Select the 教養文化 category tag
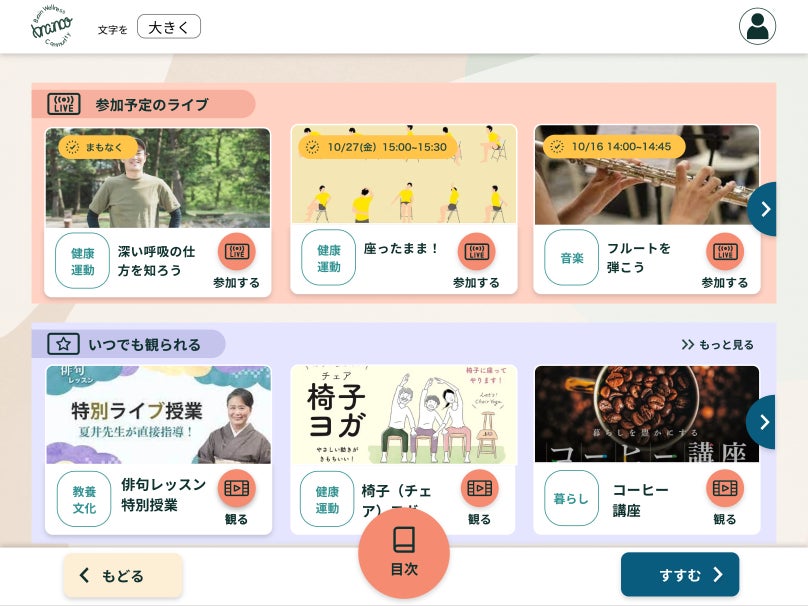808x606 pixels. (x=84, y=499)
